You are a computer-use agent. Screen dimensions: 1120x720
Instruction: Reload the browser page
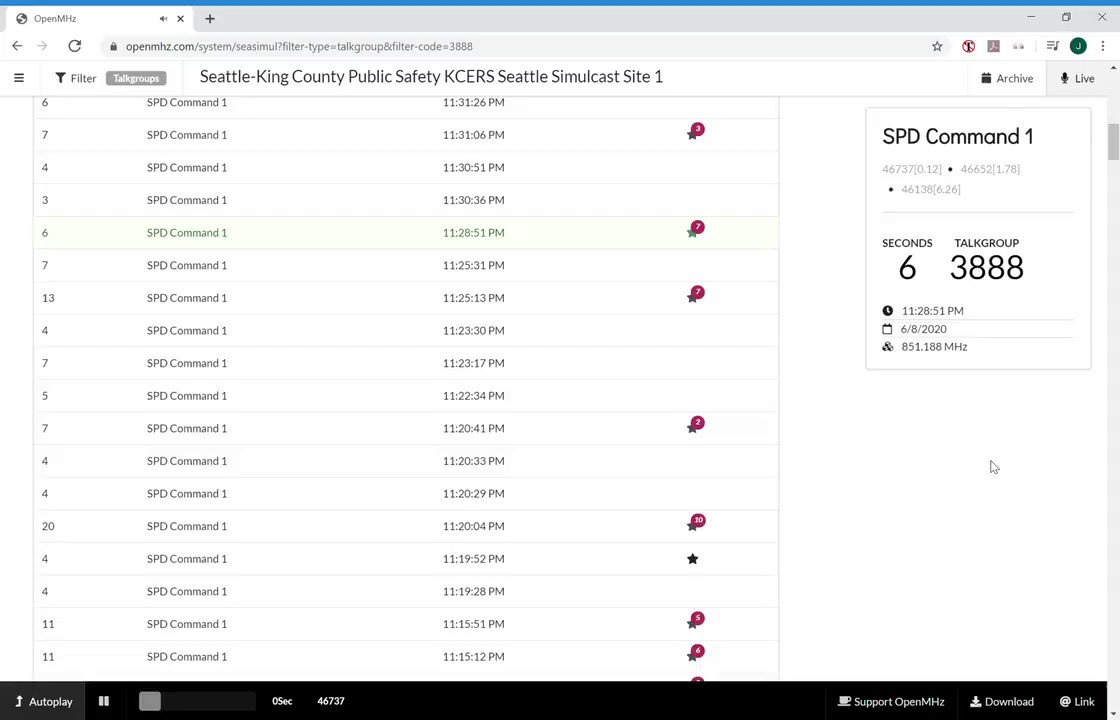click(x=74, y=46)
